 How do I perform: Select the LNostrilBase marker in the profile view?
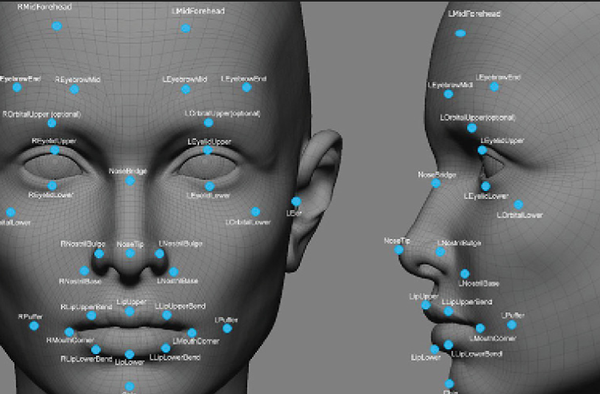(x=465, y=274)
